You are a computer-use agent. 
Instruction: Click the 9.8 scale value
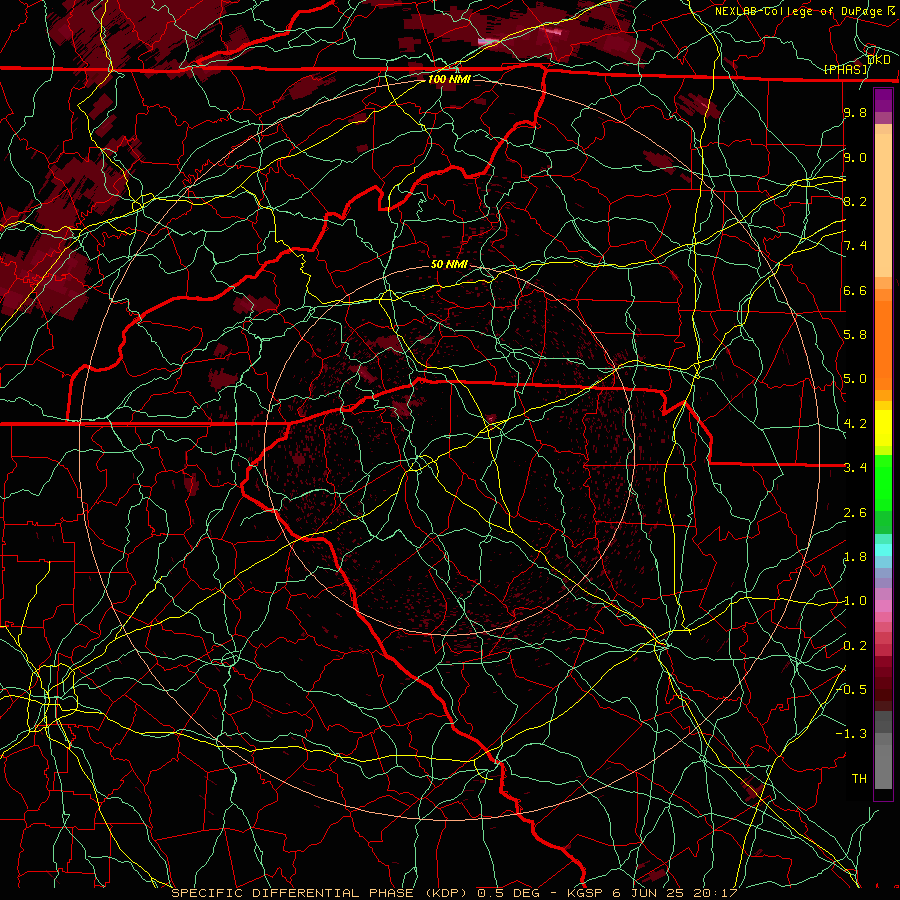[x=855, y=112]
